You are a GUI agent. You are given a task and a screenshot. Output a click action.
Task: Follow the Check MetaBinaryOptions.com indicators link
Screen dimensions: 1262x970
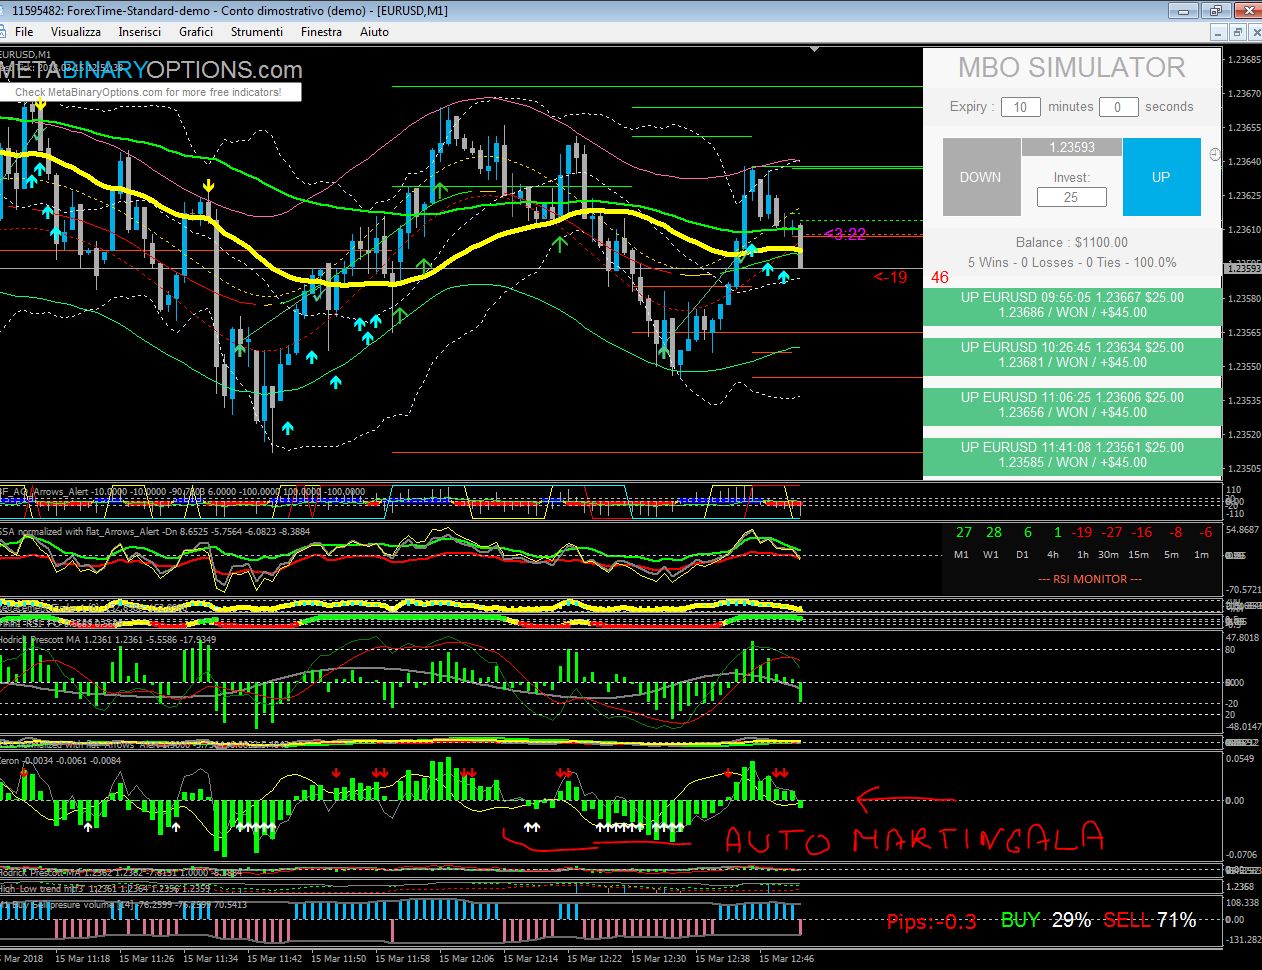coord(148,92)
